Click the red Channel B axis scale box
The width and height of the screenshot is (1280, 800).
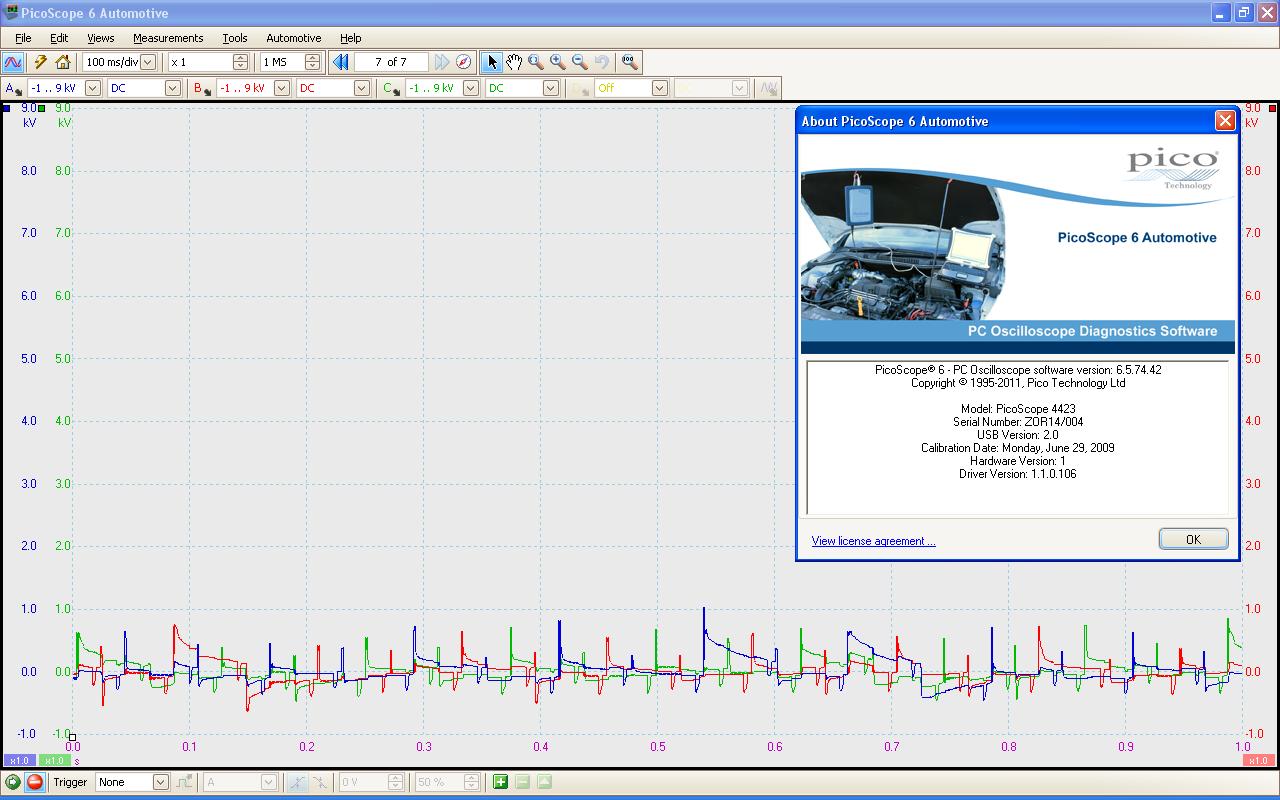(1257, 760)
